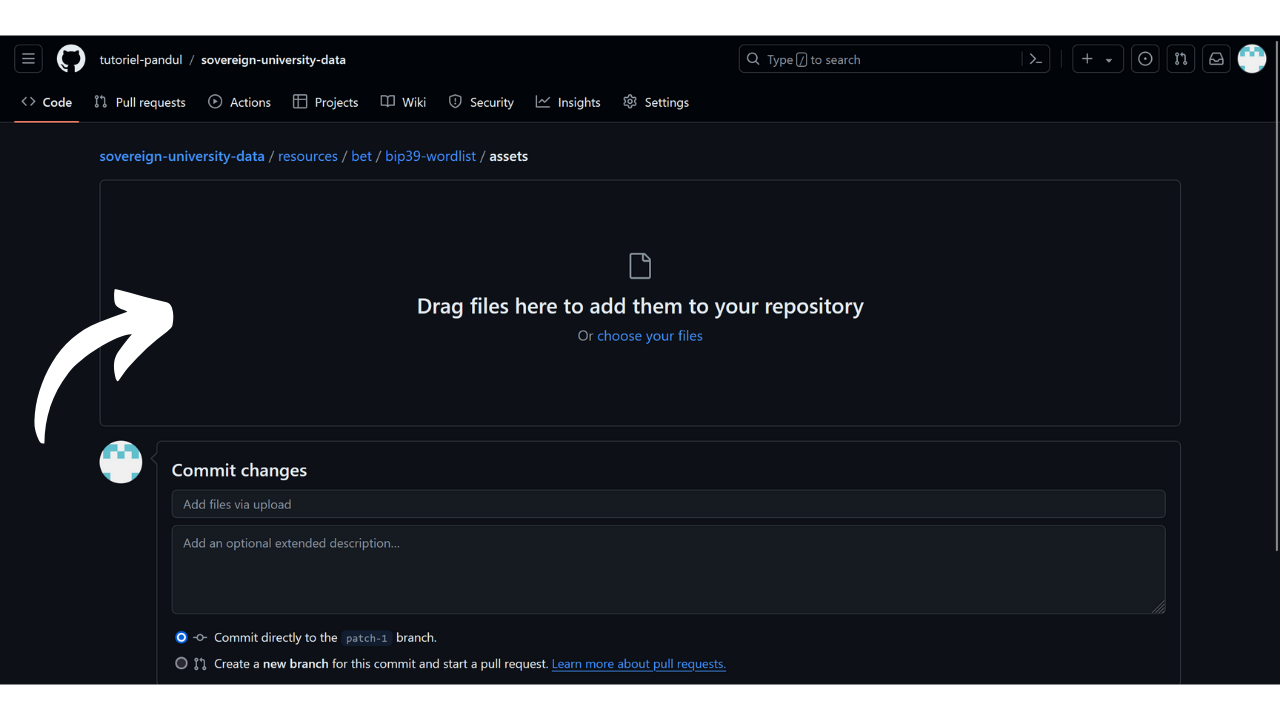Go to the Settings tab
The height and width of the screenshot is (720, 1280).
(656, 102)
